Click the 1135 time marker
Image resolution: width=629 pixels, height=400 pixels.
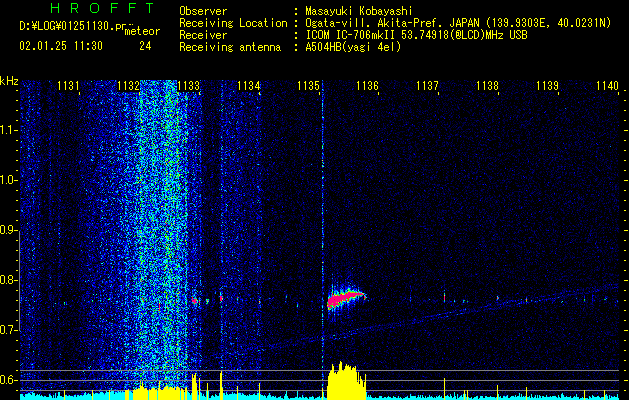308,86
